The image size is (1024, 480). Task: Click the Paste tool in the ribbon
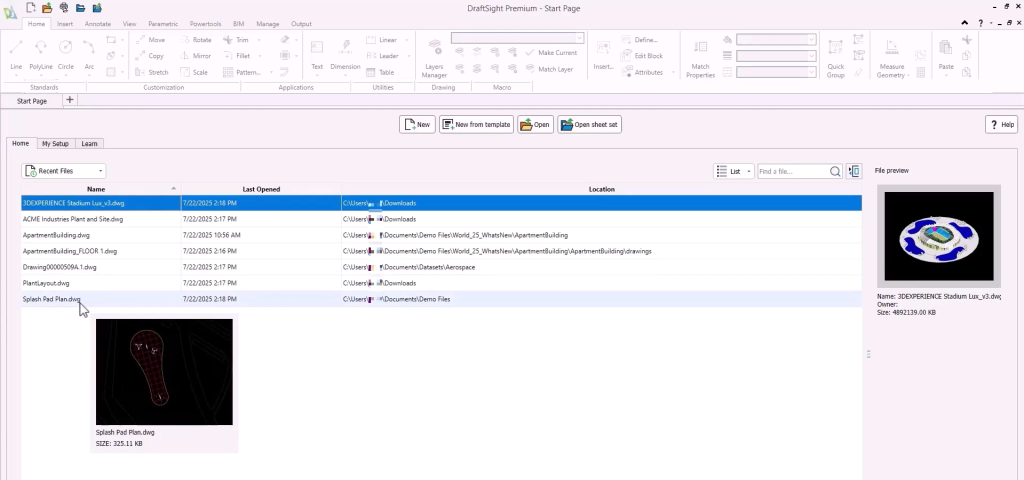(946, 55)
